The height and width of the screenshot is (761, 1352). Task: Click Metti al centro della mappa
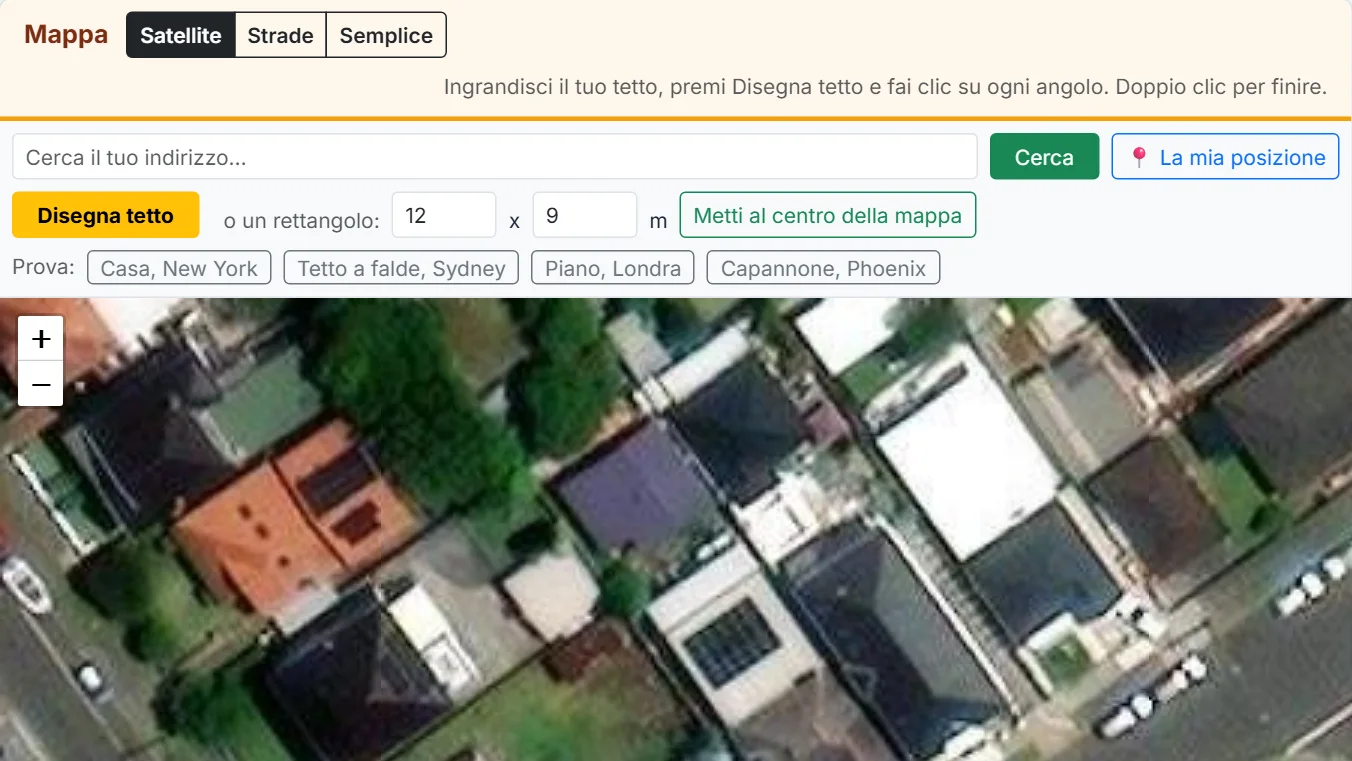pos(828,215)
